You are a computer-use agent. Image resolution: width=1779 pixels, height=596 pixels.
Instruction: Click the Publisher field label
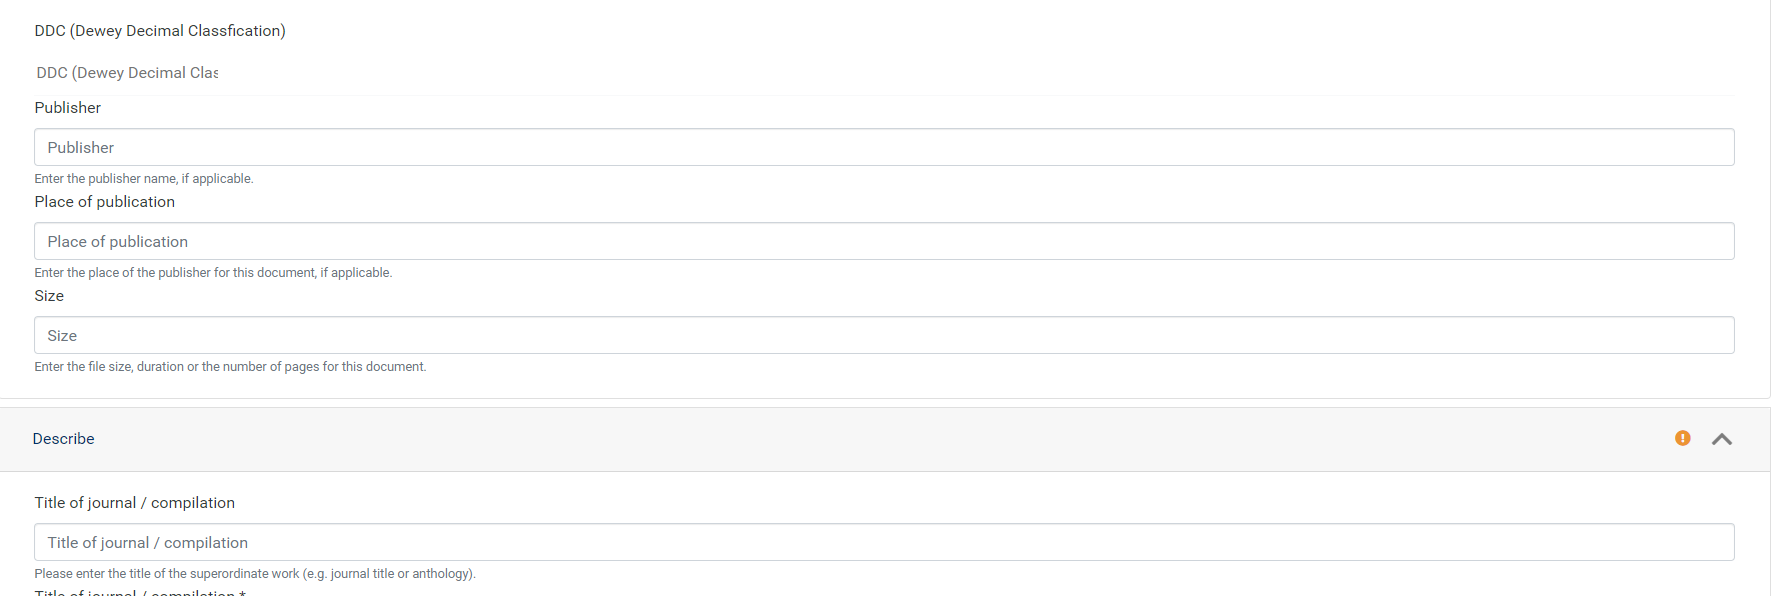pyautogui.click(x=67, y=107)
